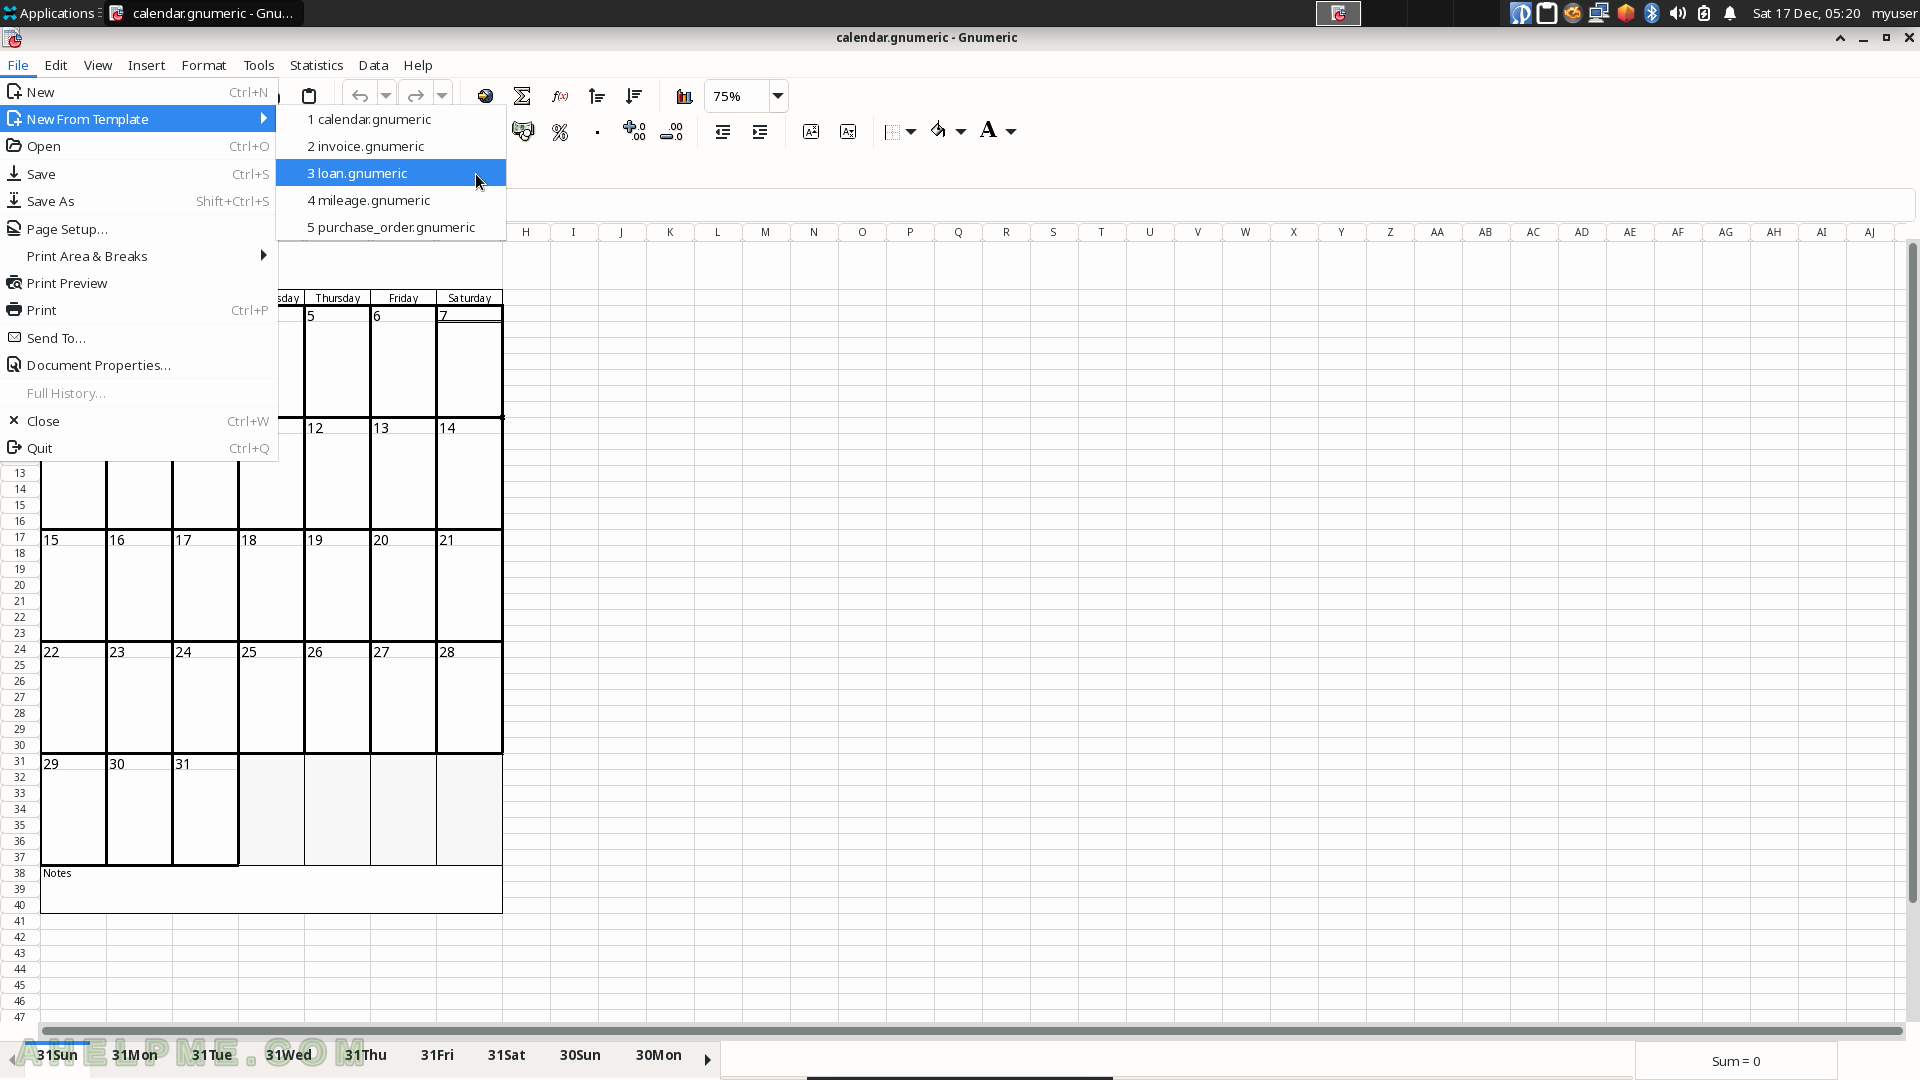1920x1080 pixels.
Task: Apply subscript formatting icon
Action: 848,131
